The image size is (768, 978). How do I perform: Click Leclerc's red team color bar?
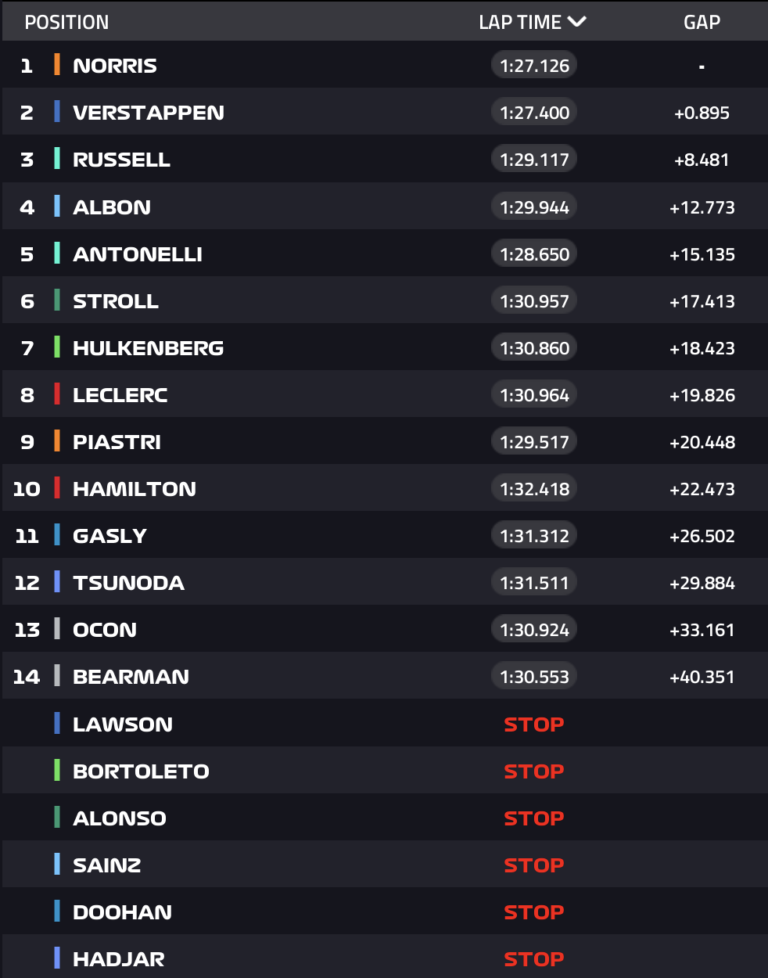(57, 395)
